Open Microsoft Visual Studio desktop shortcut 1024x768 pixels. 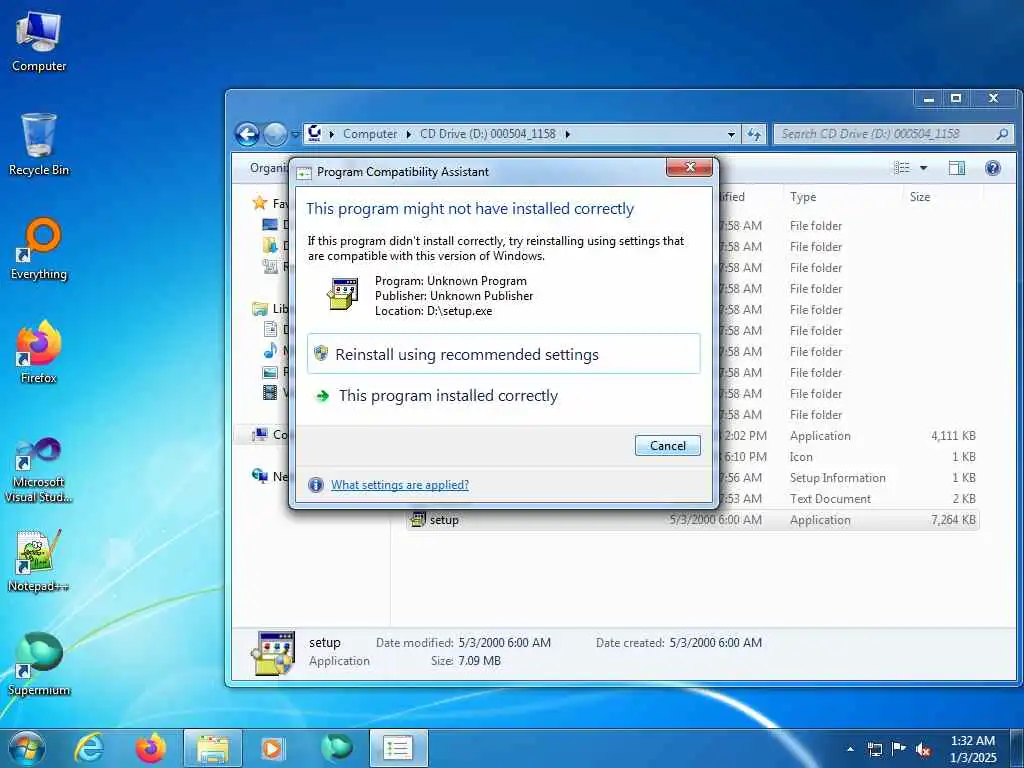[x=39, y=470]
